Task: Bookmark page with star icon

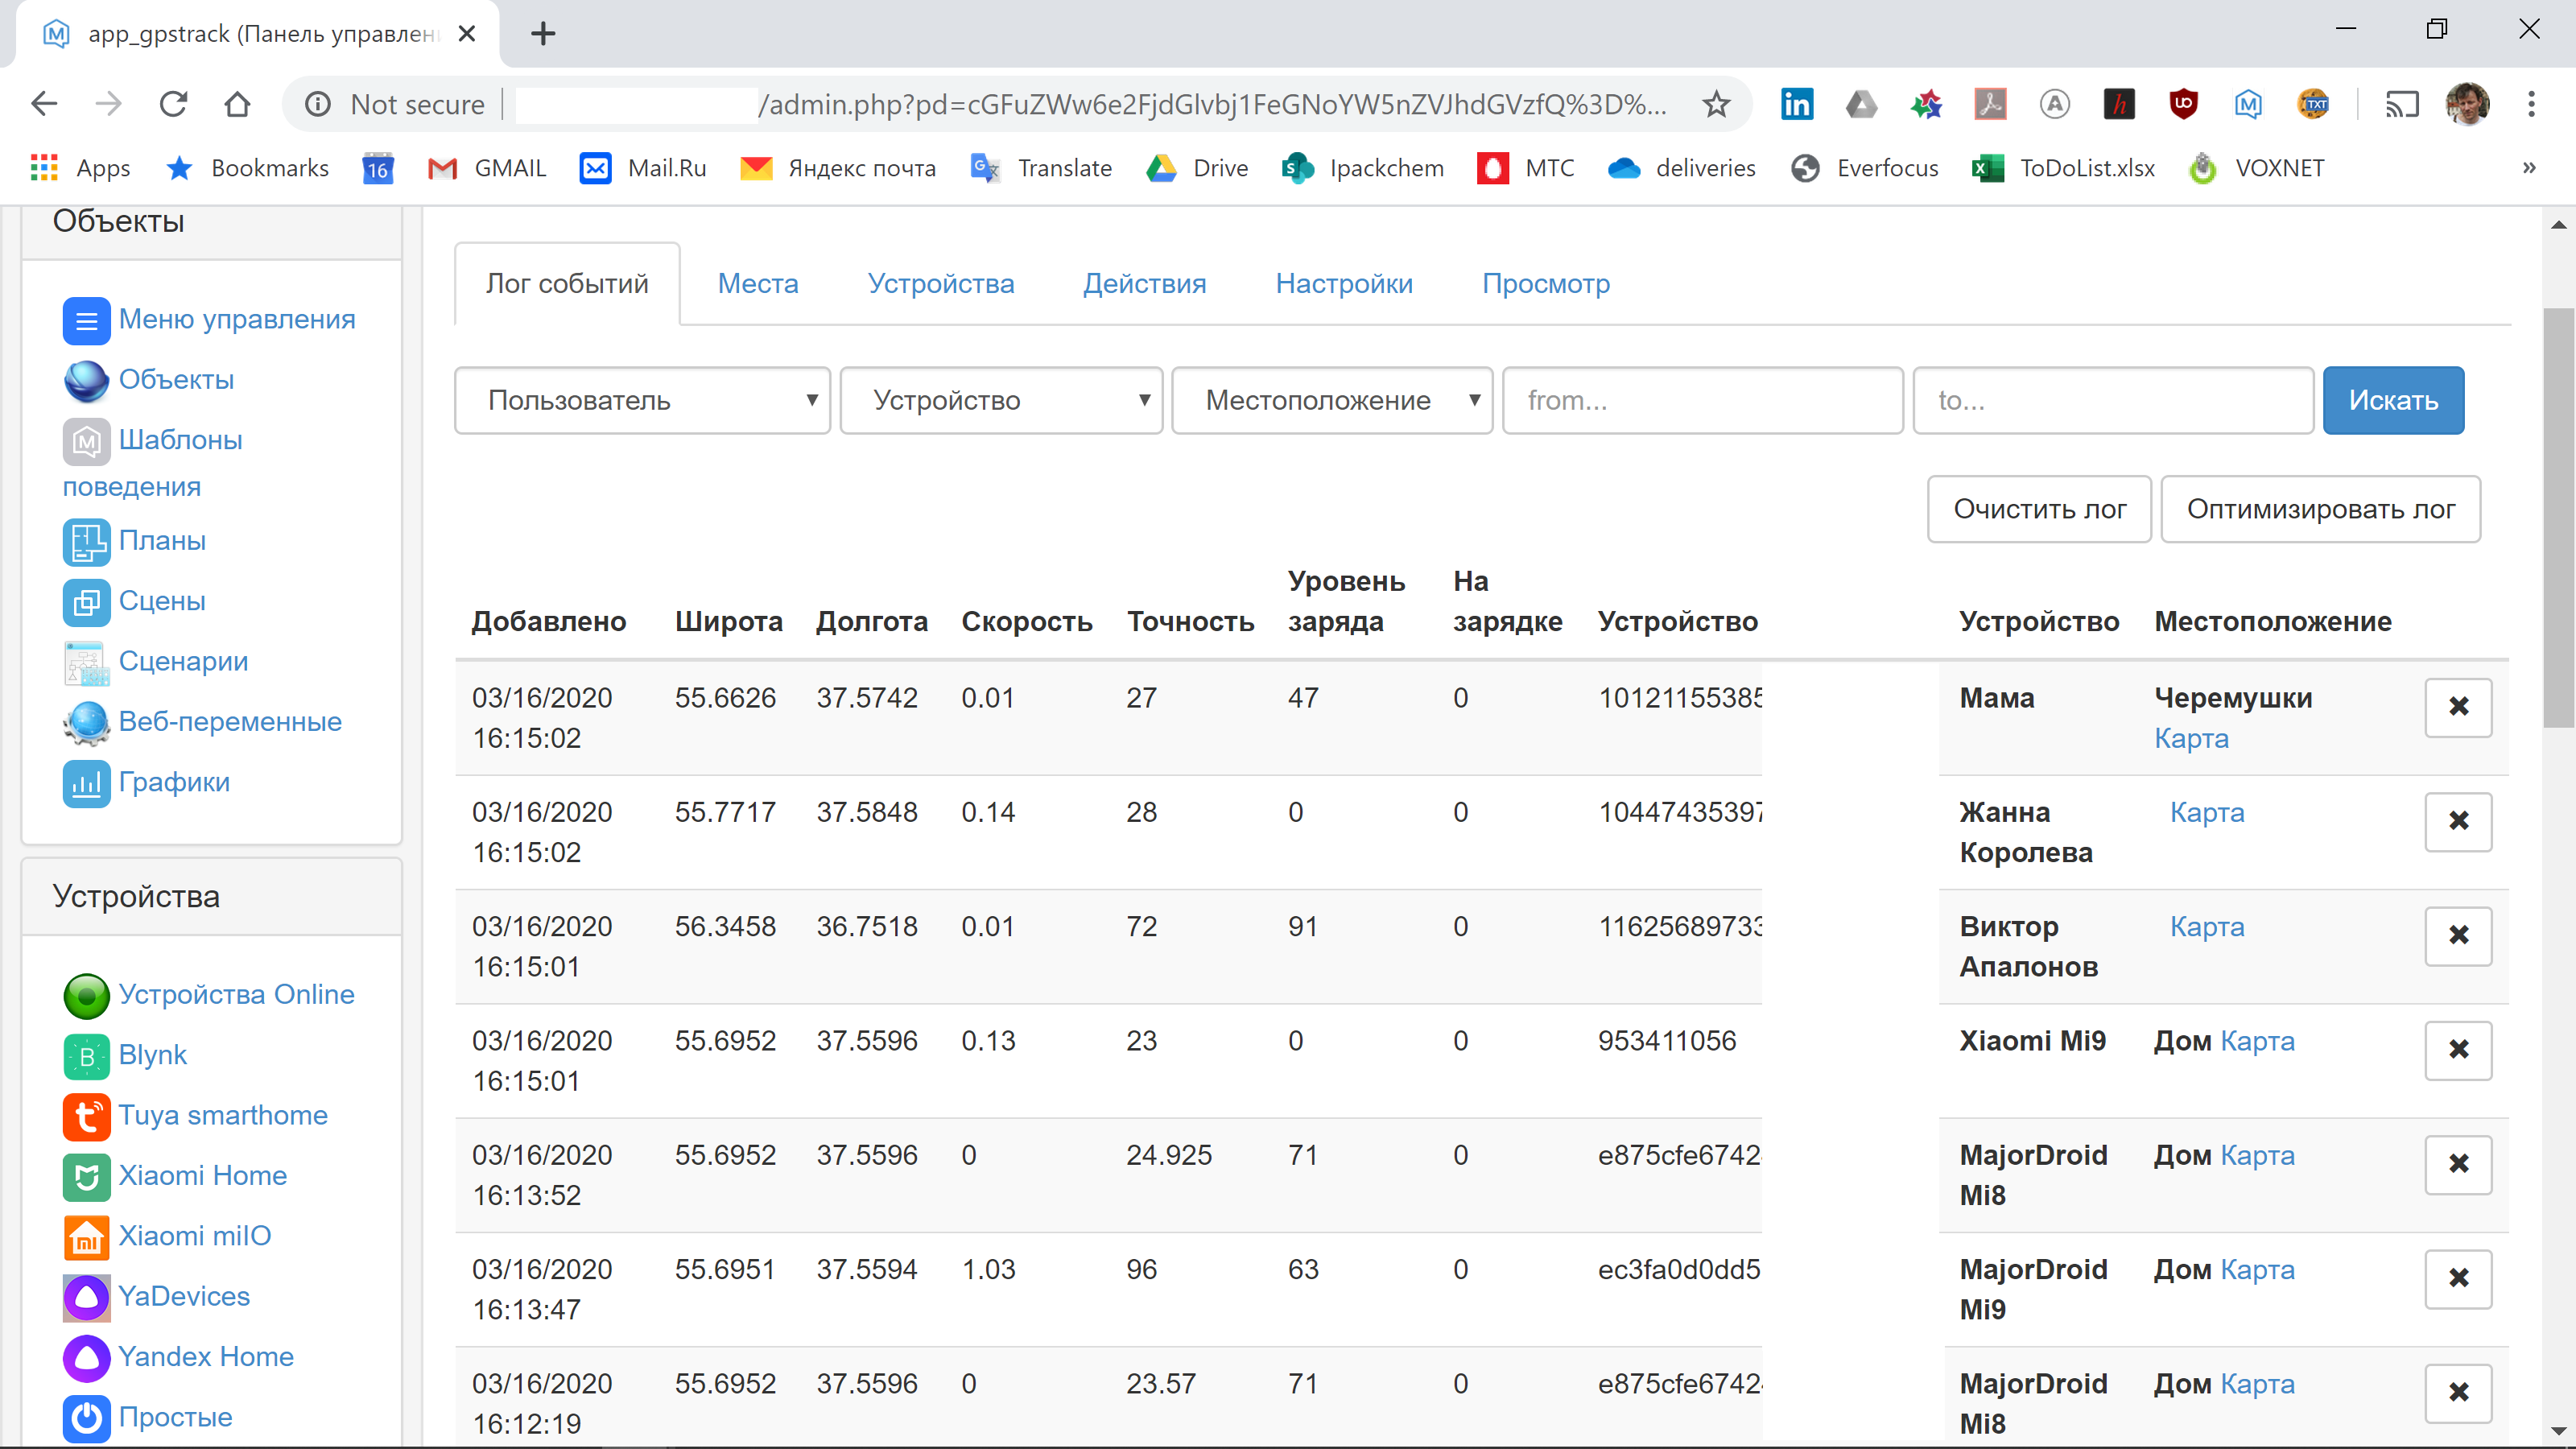Action: point(1716,104)
